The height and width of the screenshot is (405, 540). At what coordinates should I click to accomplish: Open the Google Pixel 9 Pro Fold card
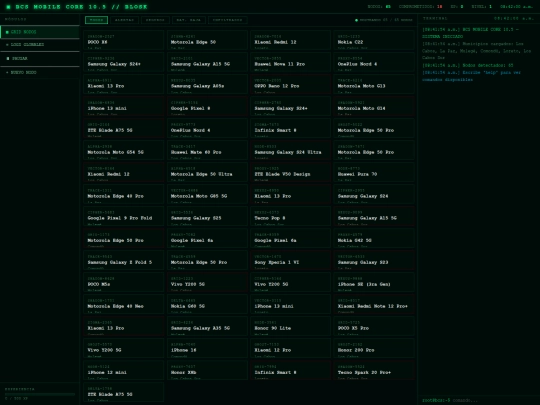click(124, 216)
